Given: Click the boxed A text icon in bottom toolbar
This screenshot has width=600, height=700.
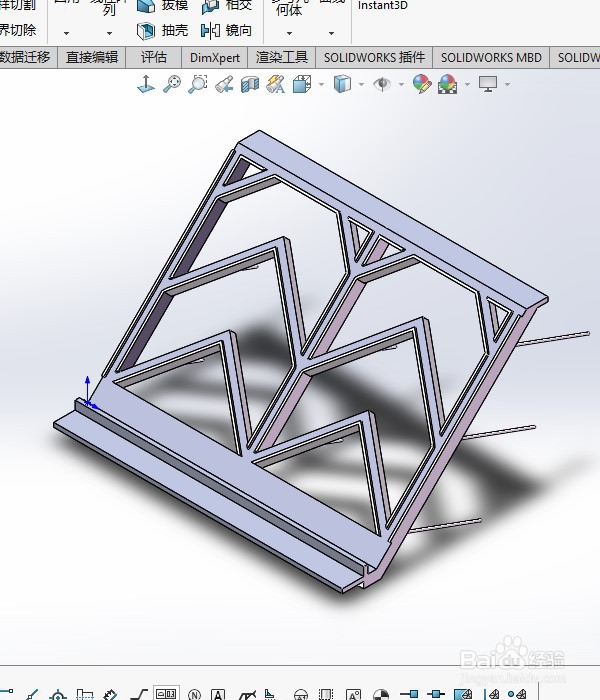Looking at the screenshot, I should (x=217, y=695).
